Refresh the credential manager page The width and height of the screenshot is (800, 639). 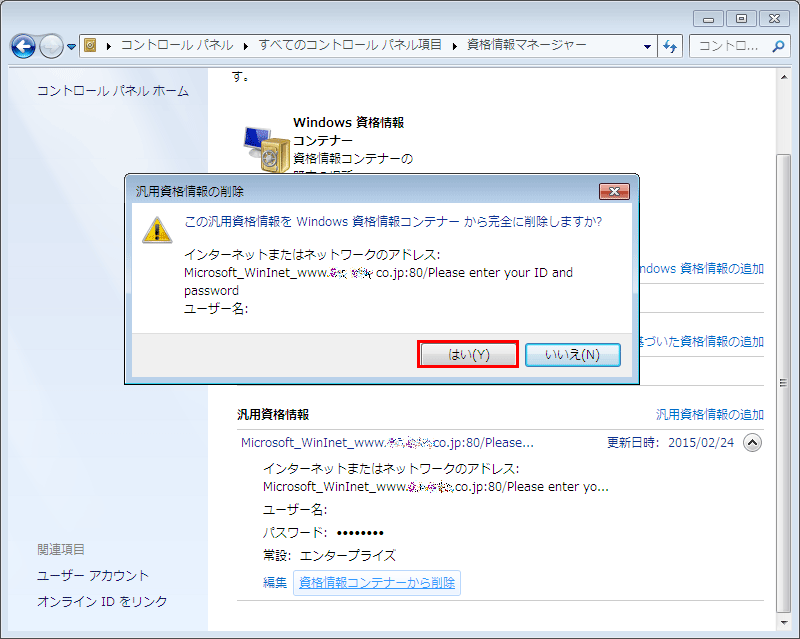click(670, 46)
